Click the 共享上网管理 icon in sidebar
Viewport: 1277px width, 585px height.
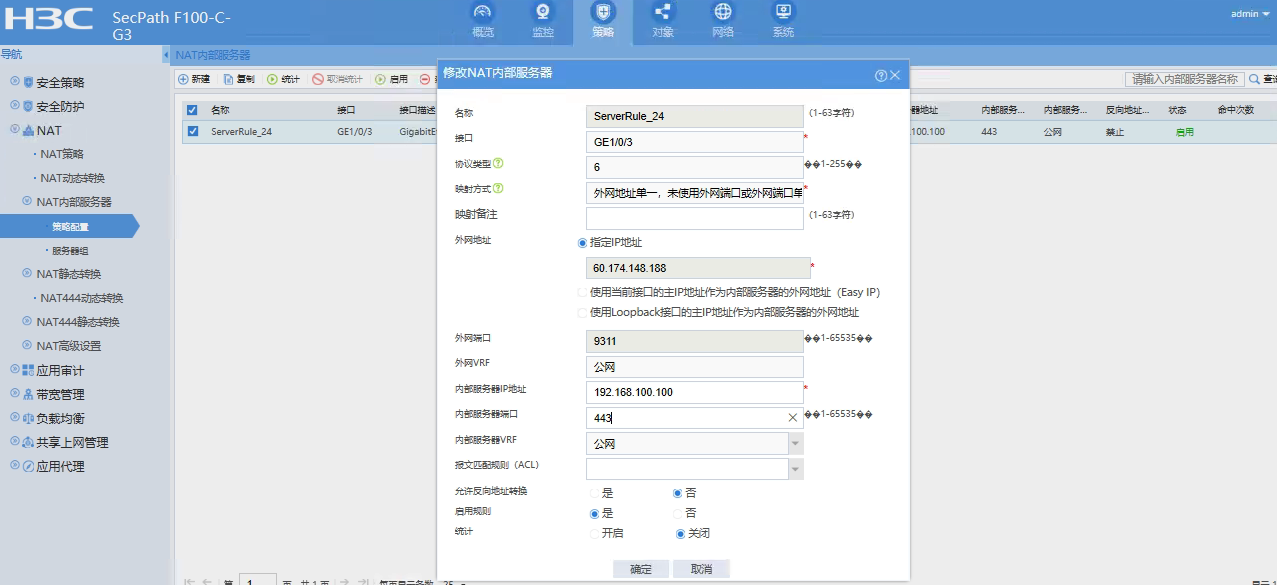tap(28, 442)
